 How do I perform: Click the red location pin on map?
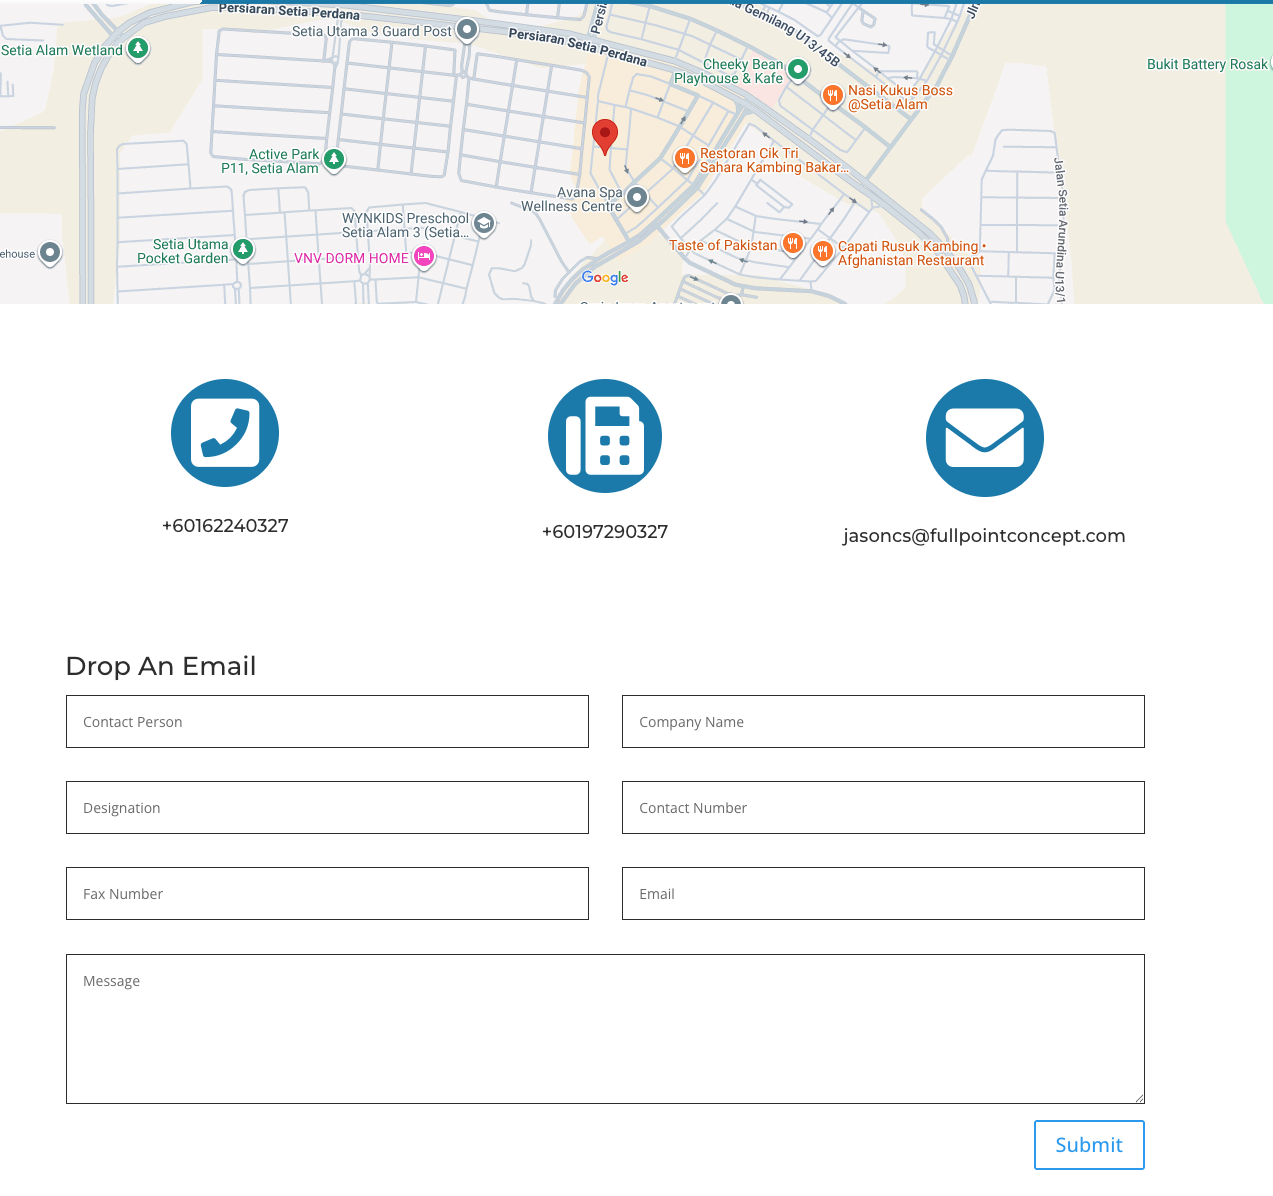point(605,137)
